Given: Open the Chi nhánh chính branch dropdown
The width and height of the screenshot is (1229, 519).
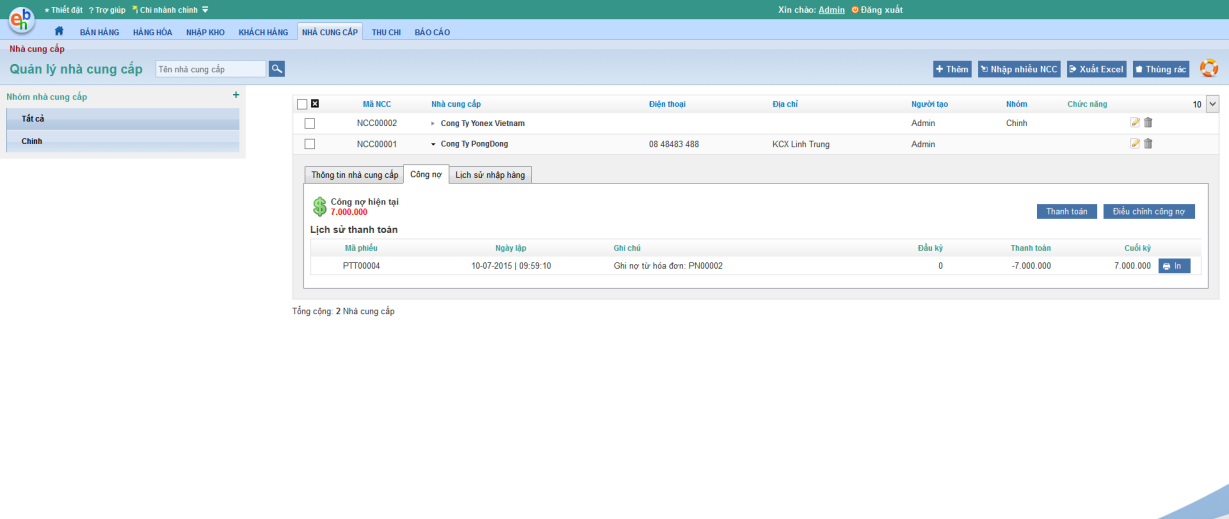Looking at the screenshot, I should coord(170,9).
